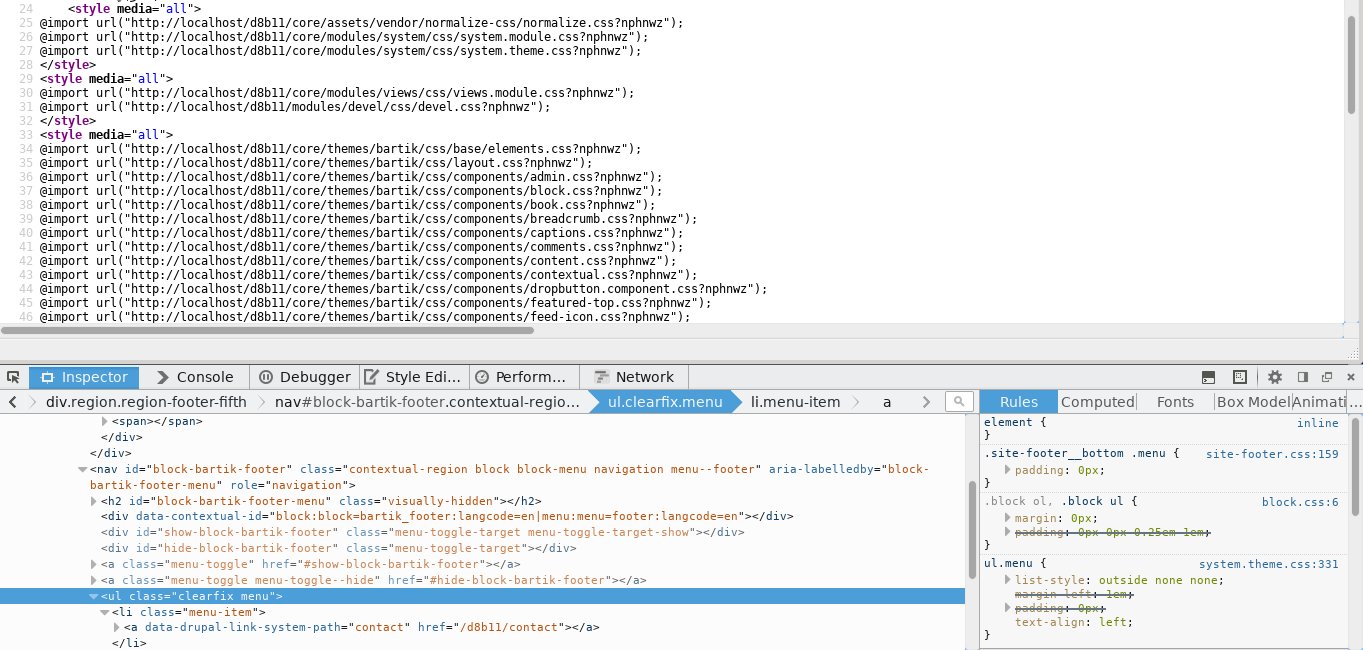Expand margin shorthand in .block ul rule
The height and width of the screenshot is (650, 1363).
[1008, 518]
